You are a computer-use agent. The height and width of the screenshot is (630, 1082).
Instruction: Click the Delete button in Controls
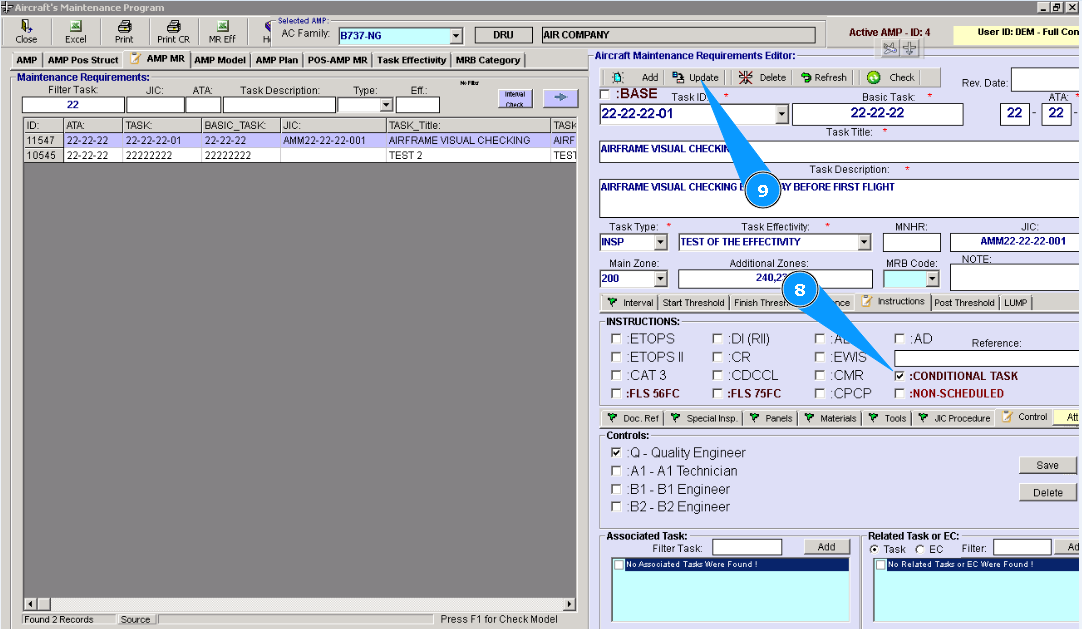click(x=1047, y=493)
